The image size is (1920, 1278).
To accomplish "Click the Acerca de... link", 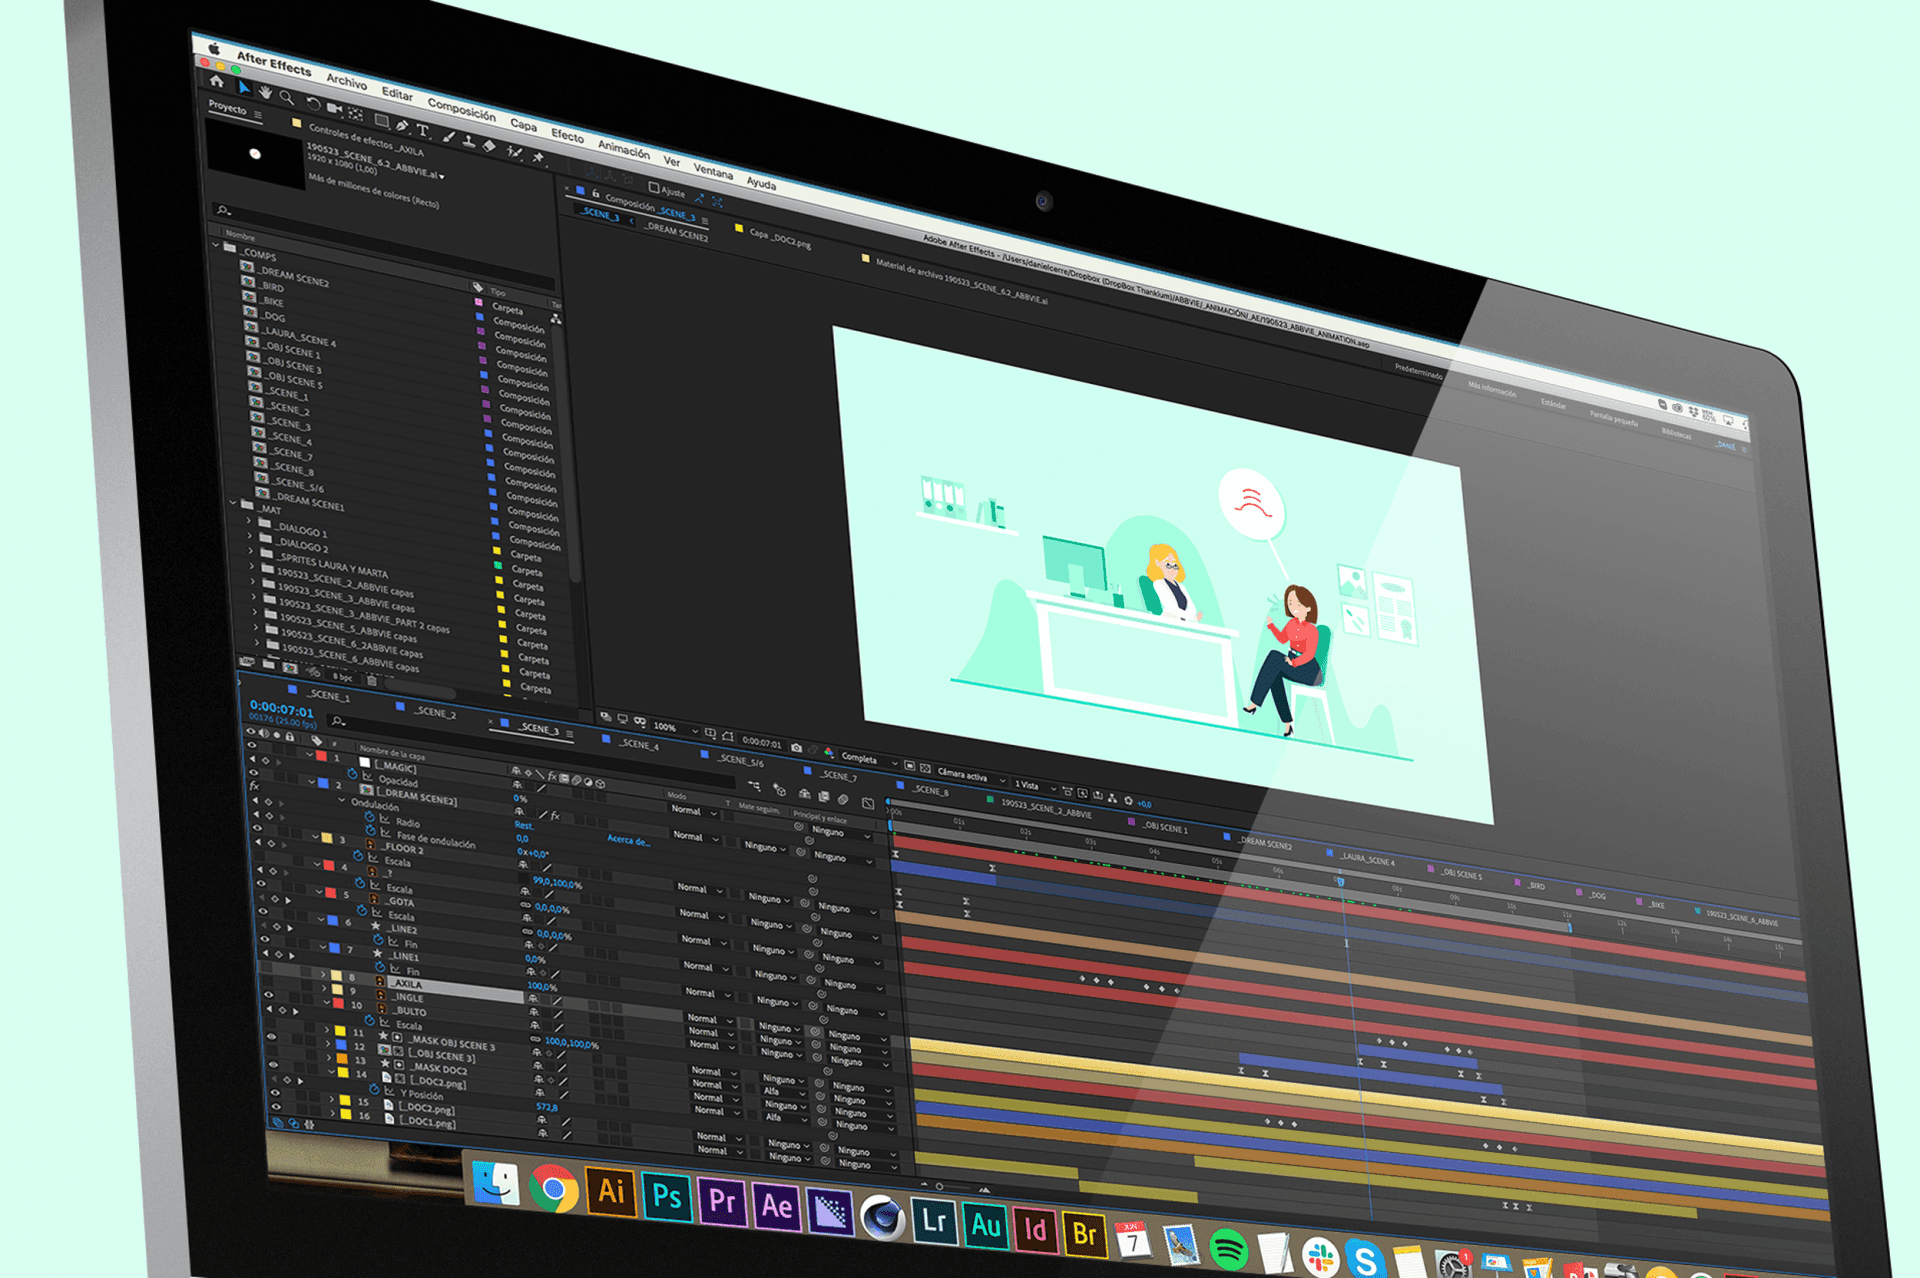I will pos(628,841).
